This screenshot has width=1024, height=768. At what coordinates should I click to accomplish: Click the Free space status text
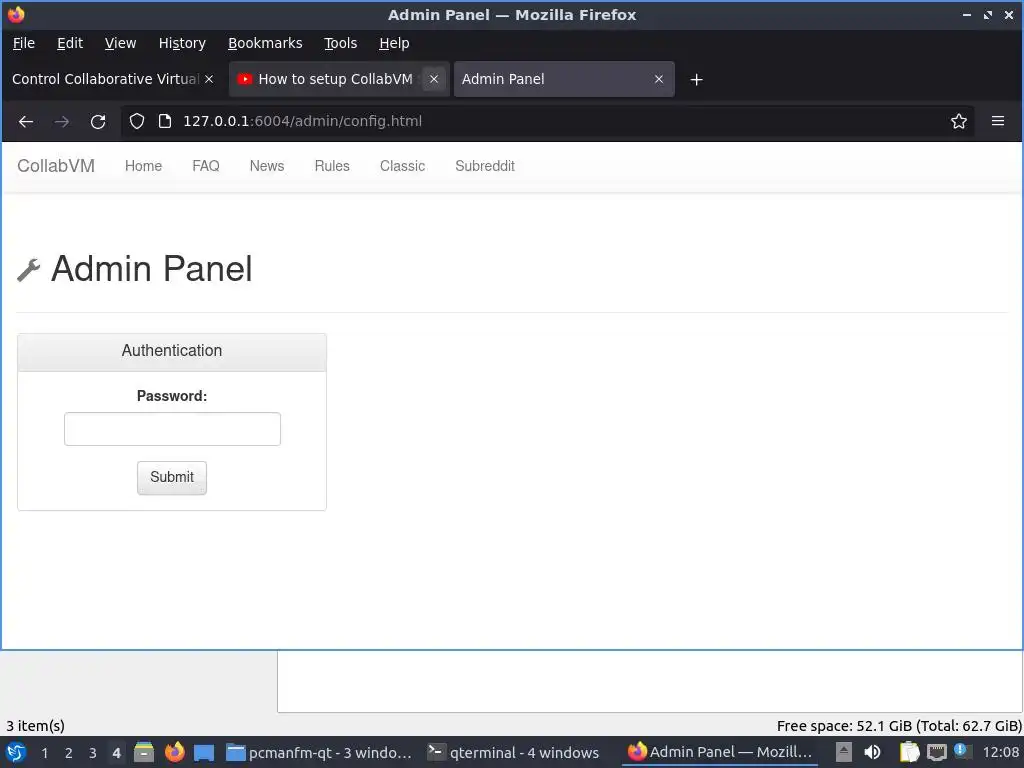[899, 726]
